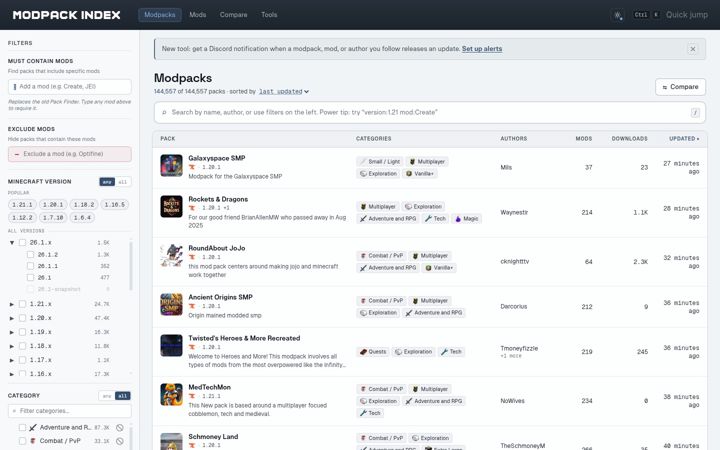Collapse the 26.1.x version group
The height and width of the screenshot is (450, 720).
point(12,242)
